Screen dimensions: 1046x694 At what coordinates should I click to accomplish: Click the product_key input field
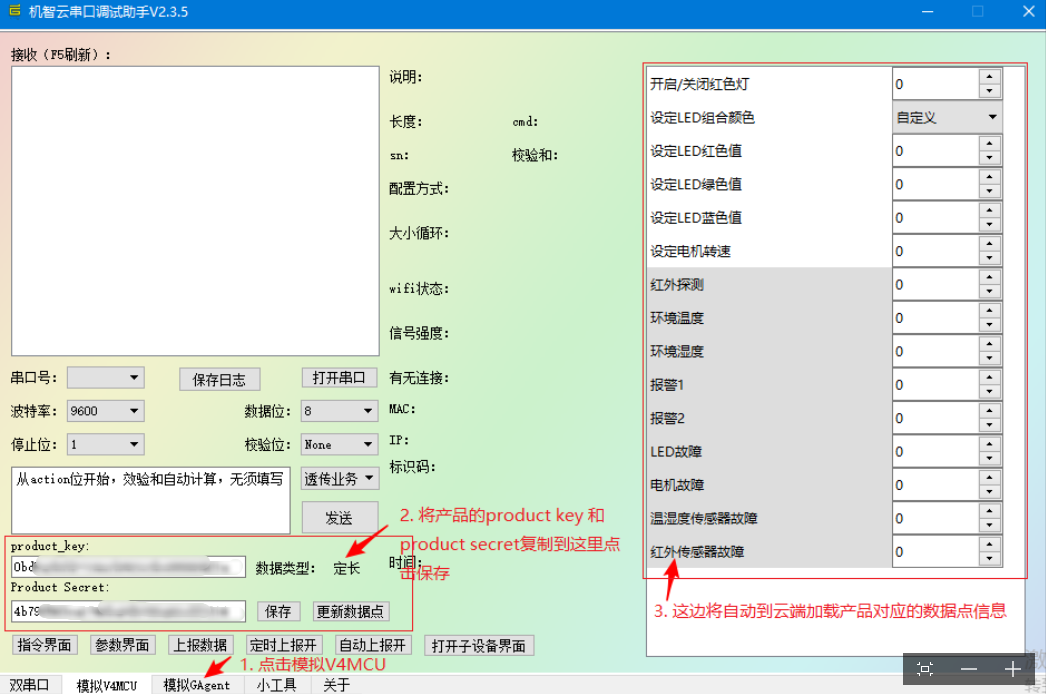(128, 567)
